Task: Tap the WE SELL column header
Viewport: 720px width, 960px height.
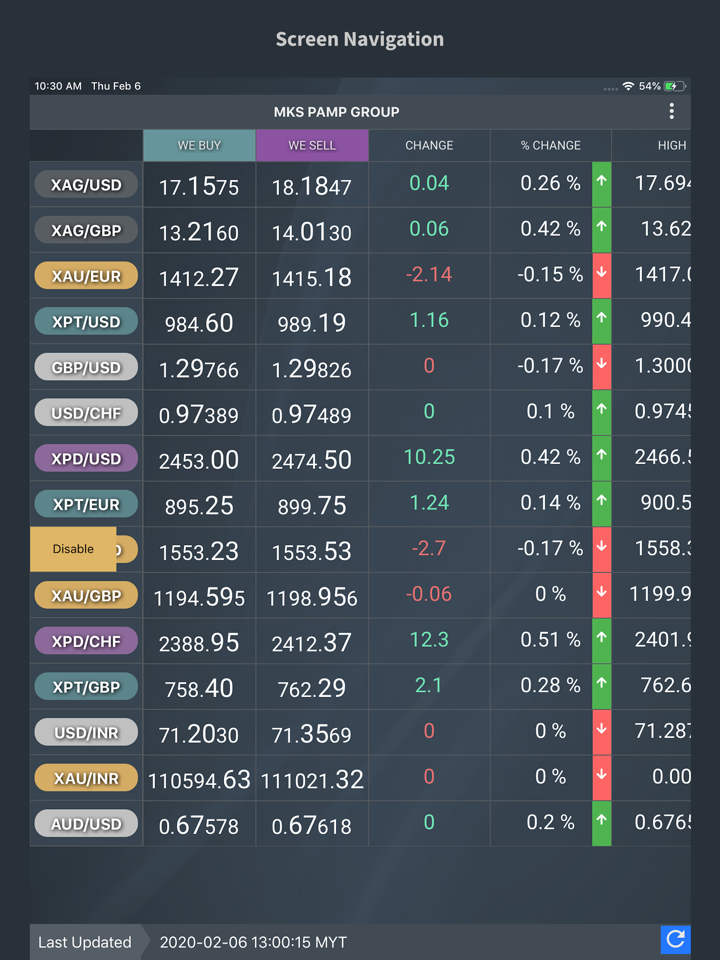Action: click(312, 145)
